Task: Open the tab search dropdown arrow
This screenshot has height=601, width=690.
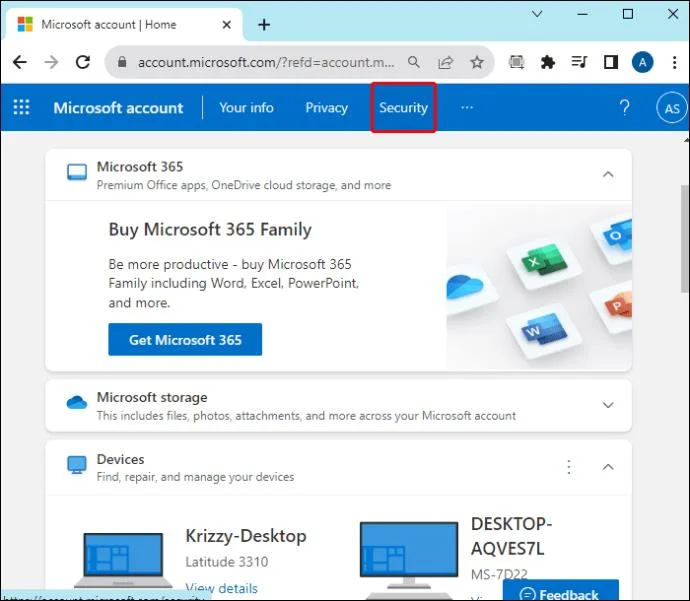Action: click(537, 14)
